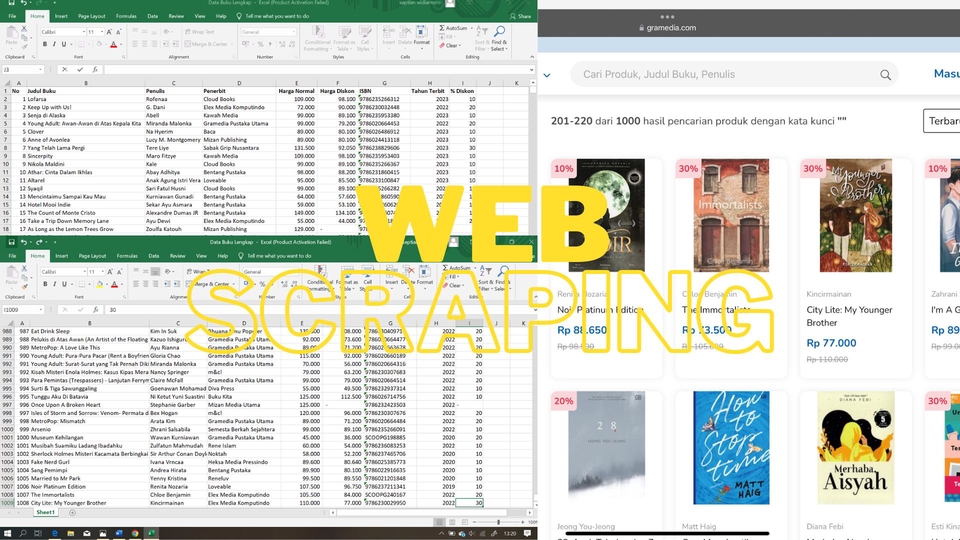Click Clear eraser in upper Excel window

coord(442,46)
